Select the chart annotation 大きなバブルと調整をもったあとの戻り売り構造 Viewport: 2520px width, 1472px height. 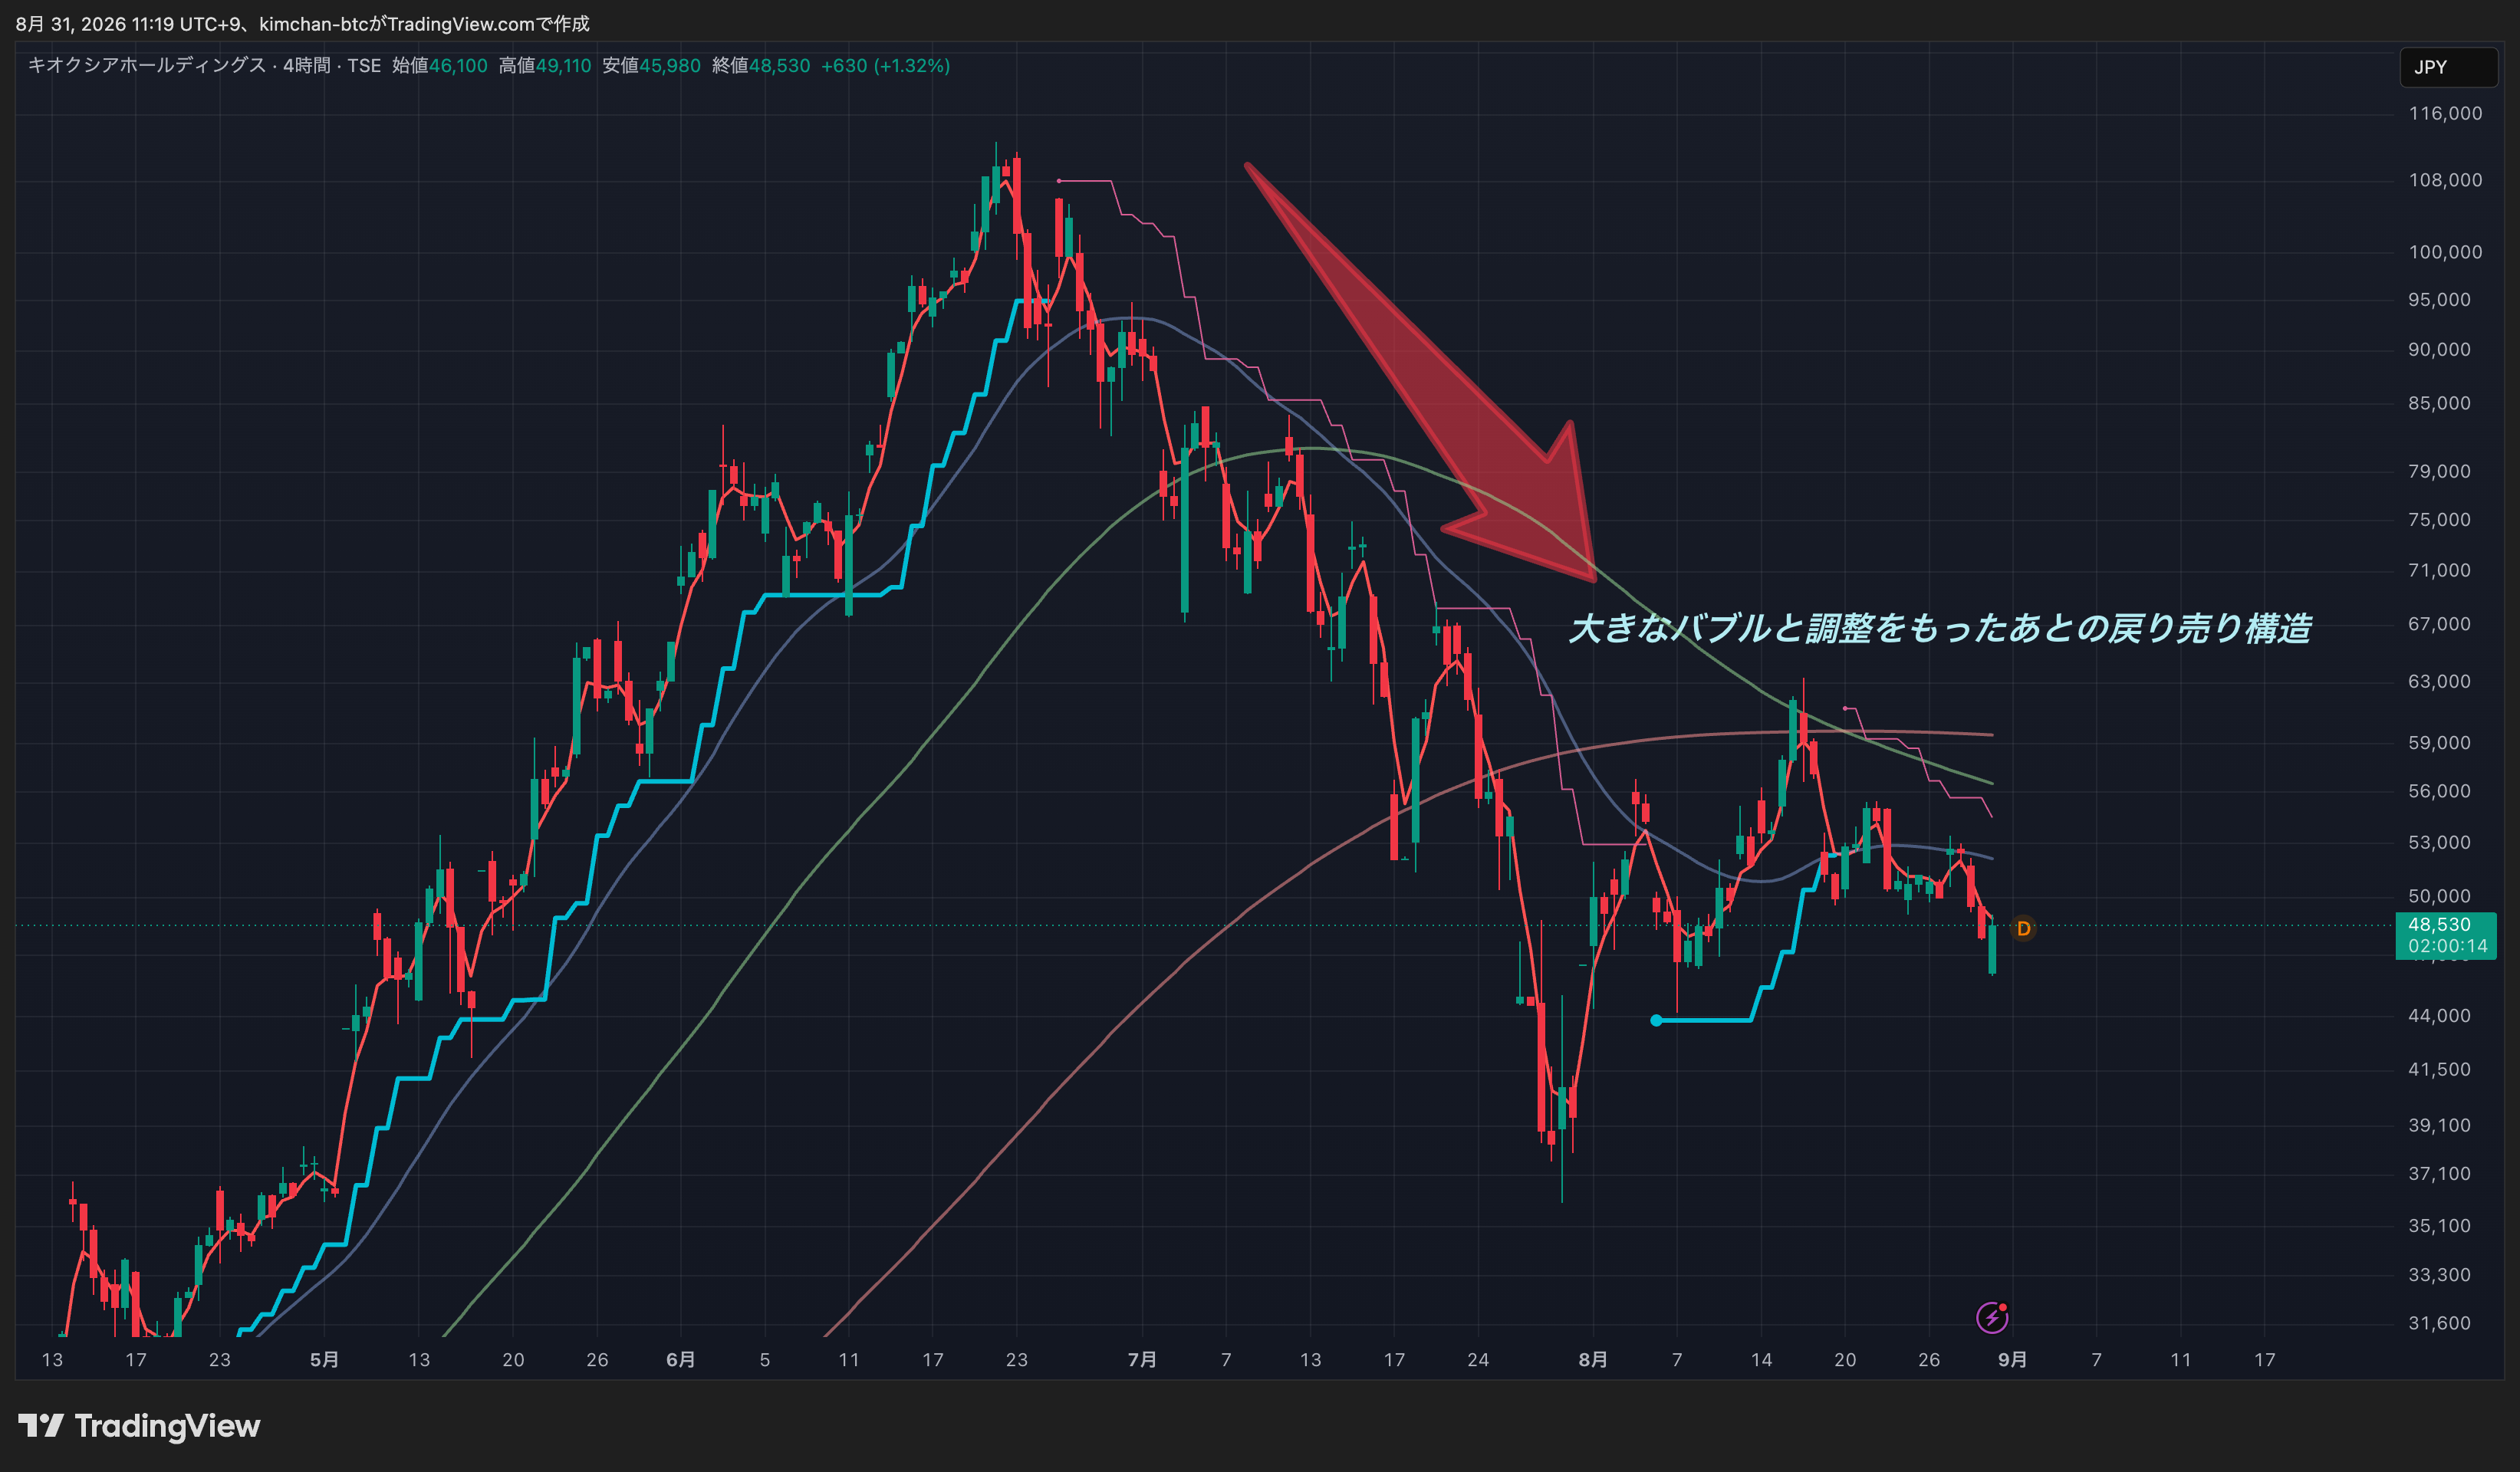coord(1940,628)
